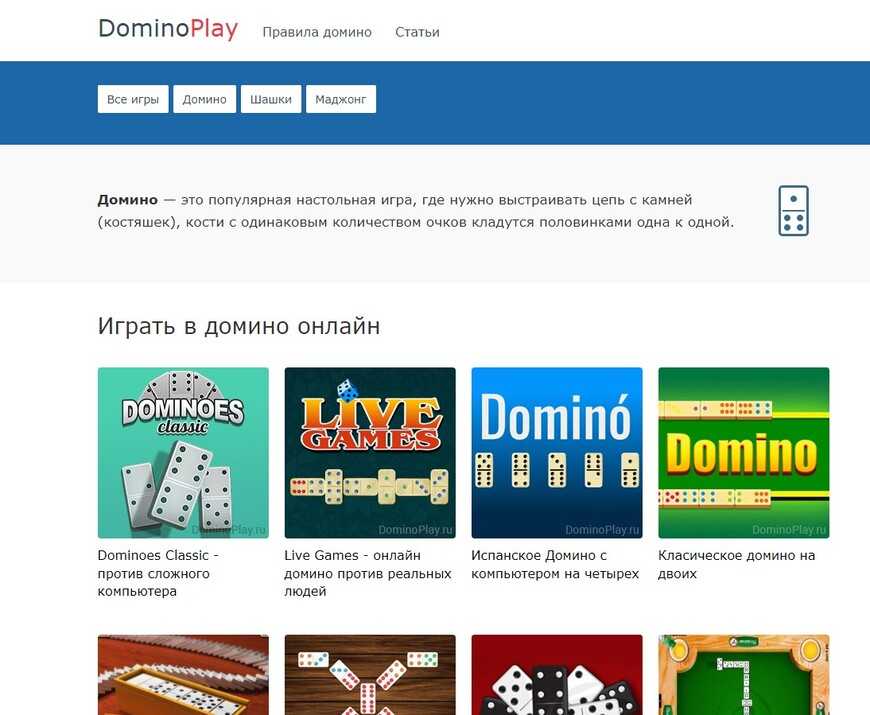Open link Испанское Домино с компьютером на четырех
870x715 pixels.
click(x=555, y=564)
